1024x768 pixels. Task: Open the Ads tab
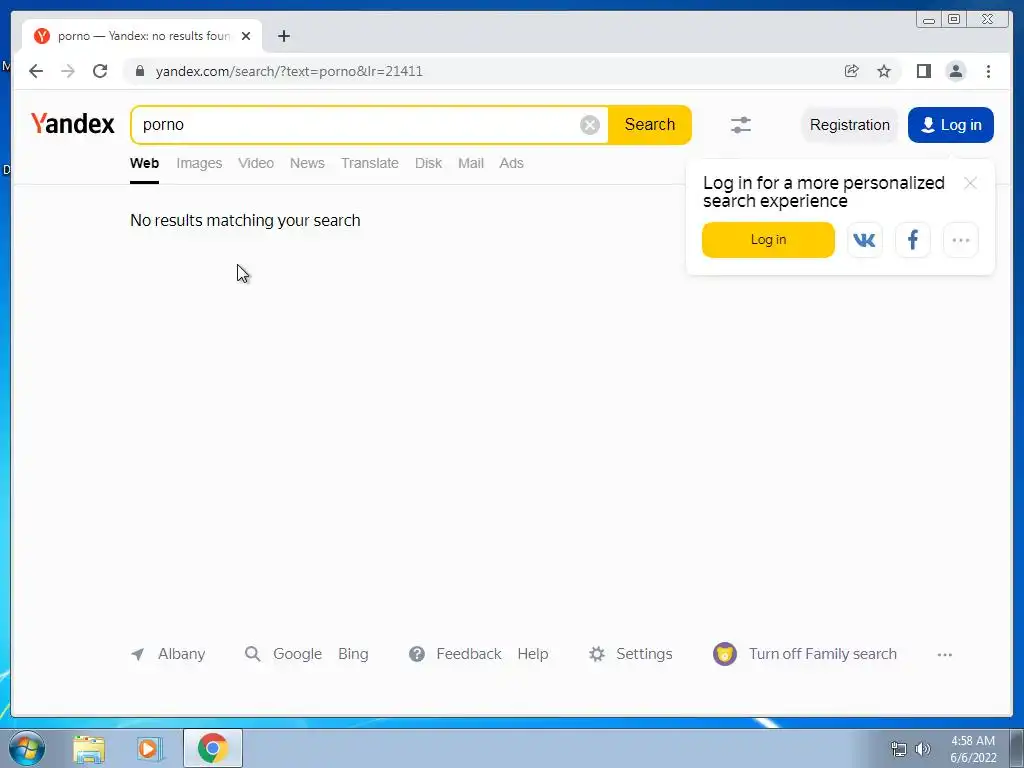coord(511,163)
